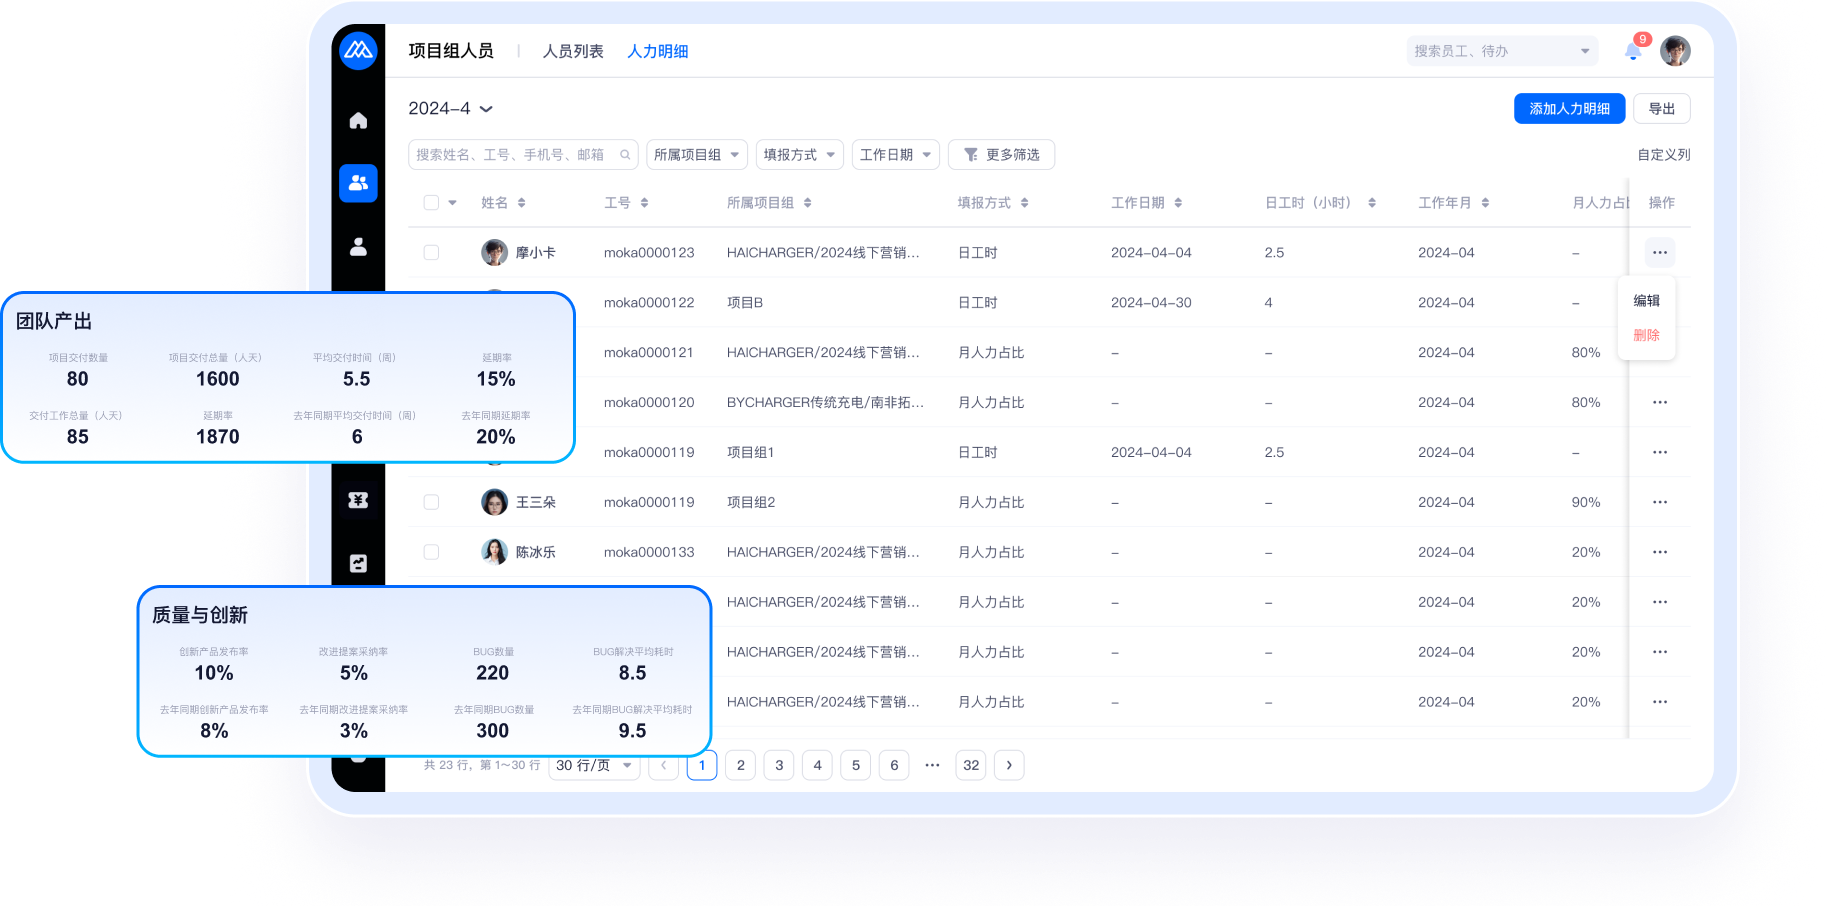This screenshot has width=1827, height=906.
Task: Click the 导出 button
Action: pos(1661,109)
